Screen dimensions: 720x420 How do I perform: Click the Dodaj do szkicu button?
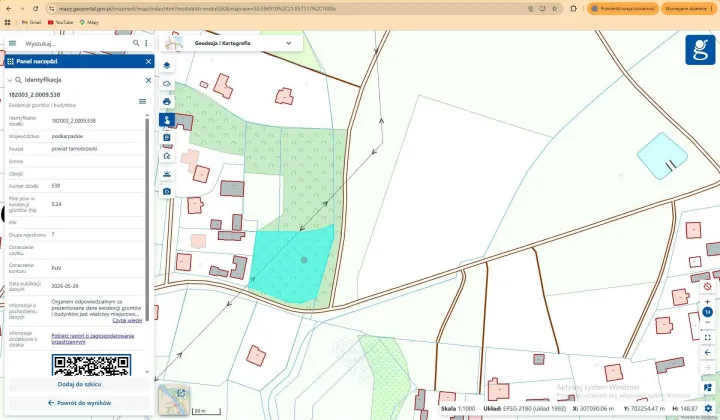(x=79, y=384)
